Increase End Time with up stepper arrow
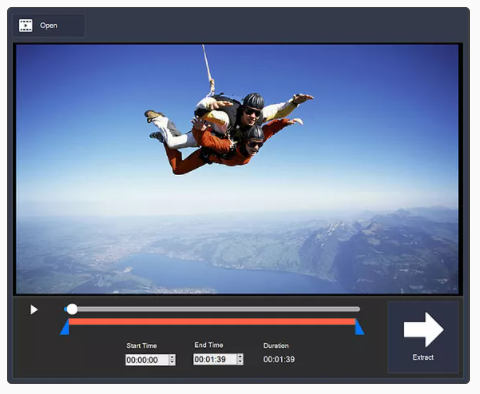480x394 pixels. [x=240, y=357]
